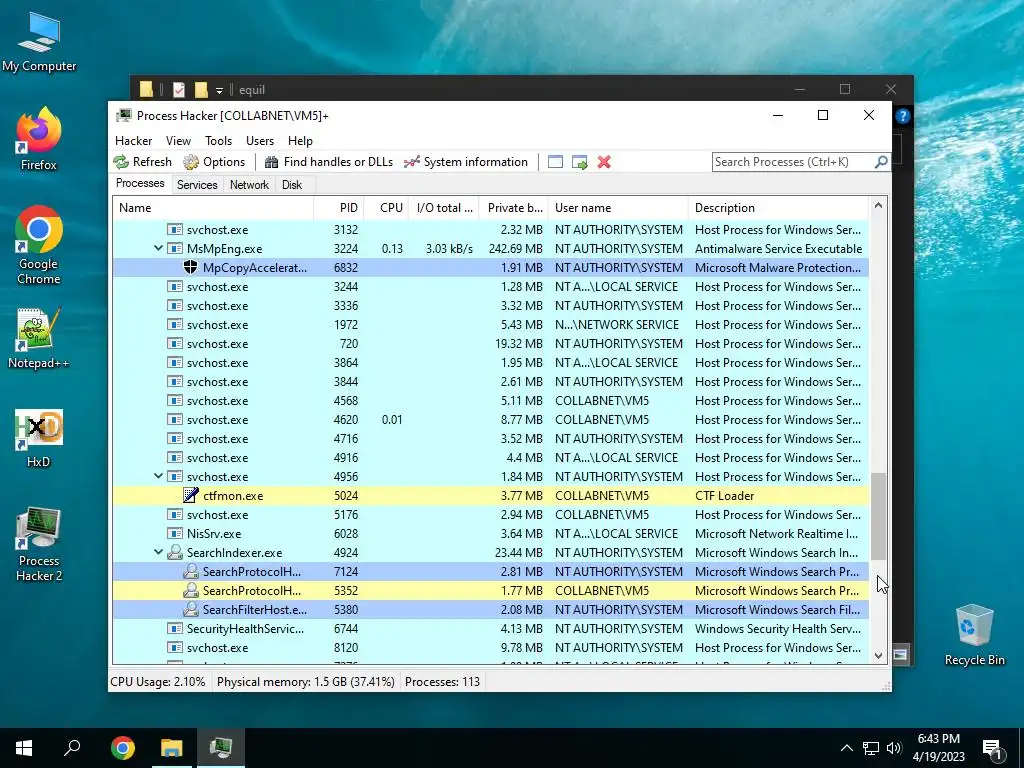
Task: Select SearchProtocolH... row with PID 7124
Action: pos(490,571)
